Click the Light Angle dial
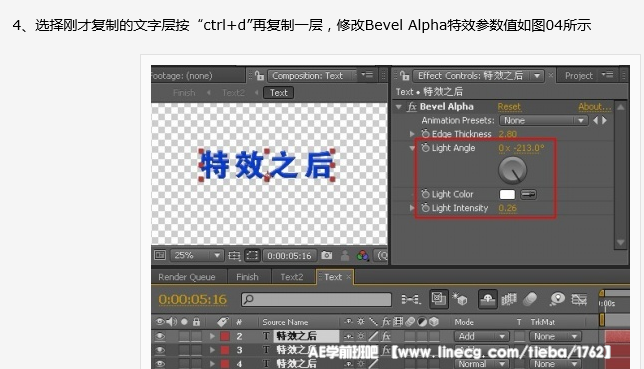The image size is (644, 369). (x=513, y=171)
